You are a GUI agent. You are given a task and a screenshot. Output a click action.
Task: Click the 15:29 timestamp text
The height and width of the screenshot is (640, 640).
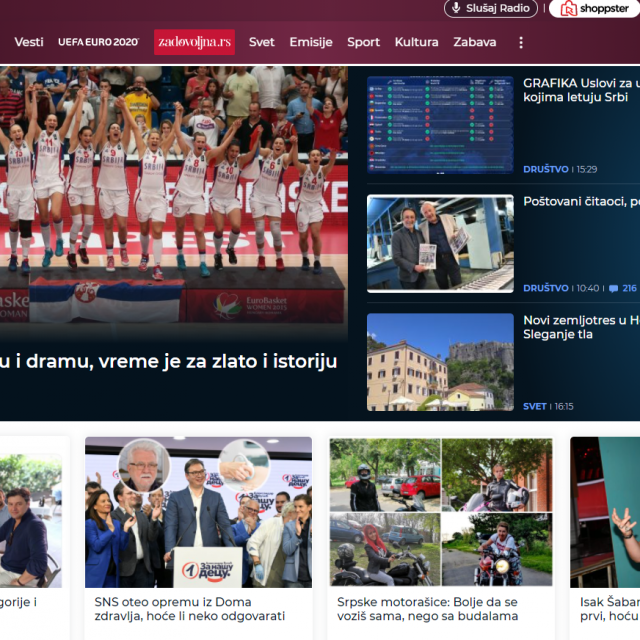[587, 169]
